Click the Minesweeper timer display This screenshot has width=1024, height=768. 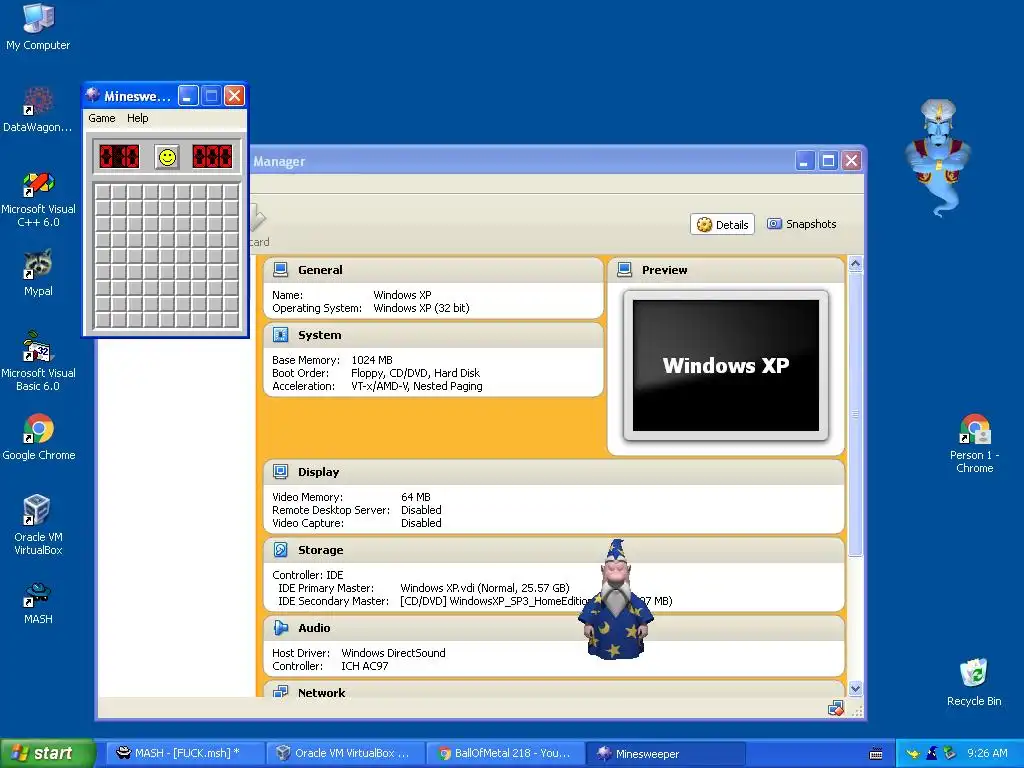212,157
